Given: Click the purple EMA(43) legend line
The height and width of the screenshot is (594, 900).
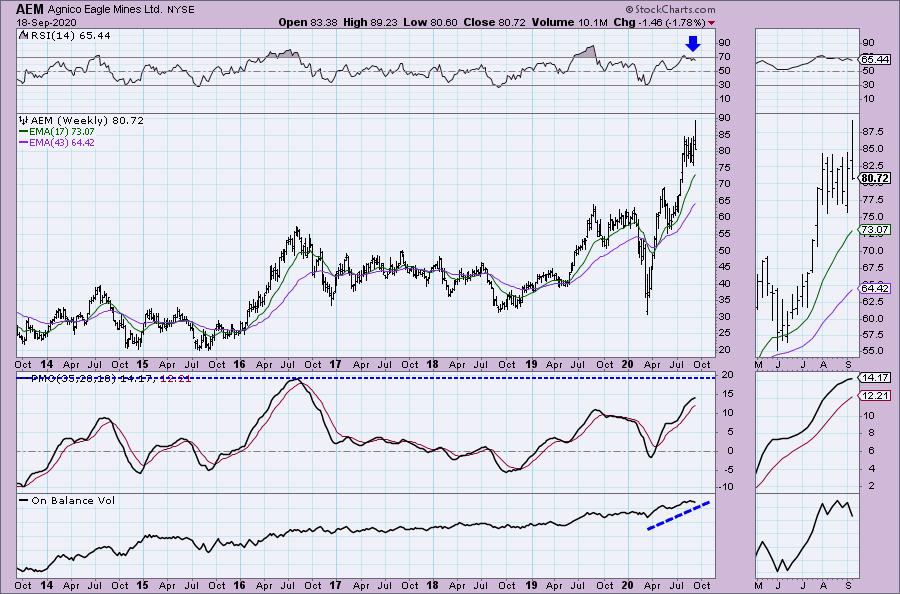Looking at the screenshot, I should click(x=24, y=143).
